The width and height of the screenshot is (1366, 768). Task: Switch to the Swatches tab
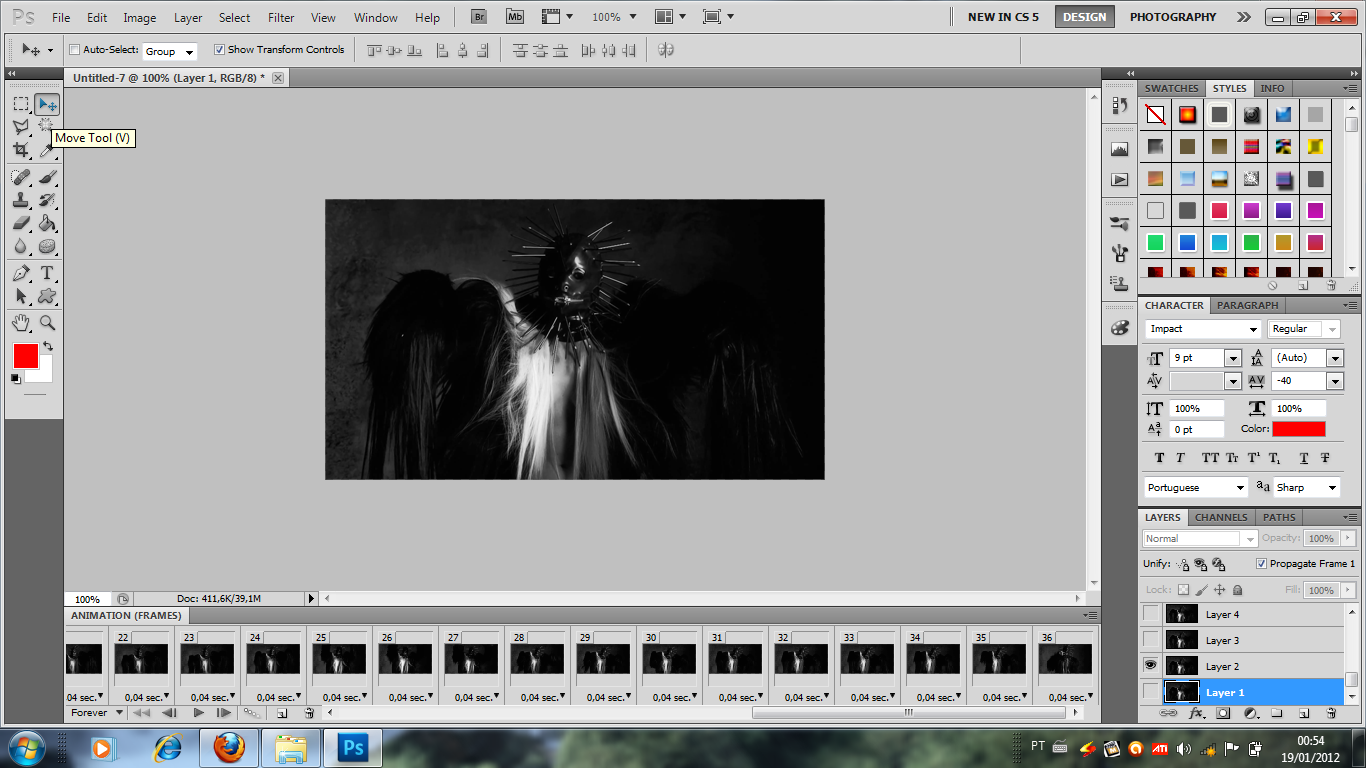1171,88
